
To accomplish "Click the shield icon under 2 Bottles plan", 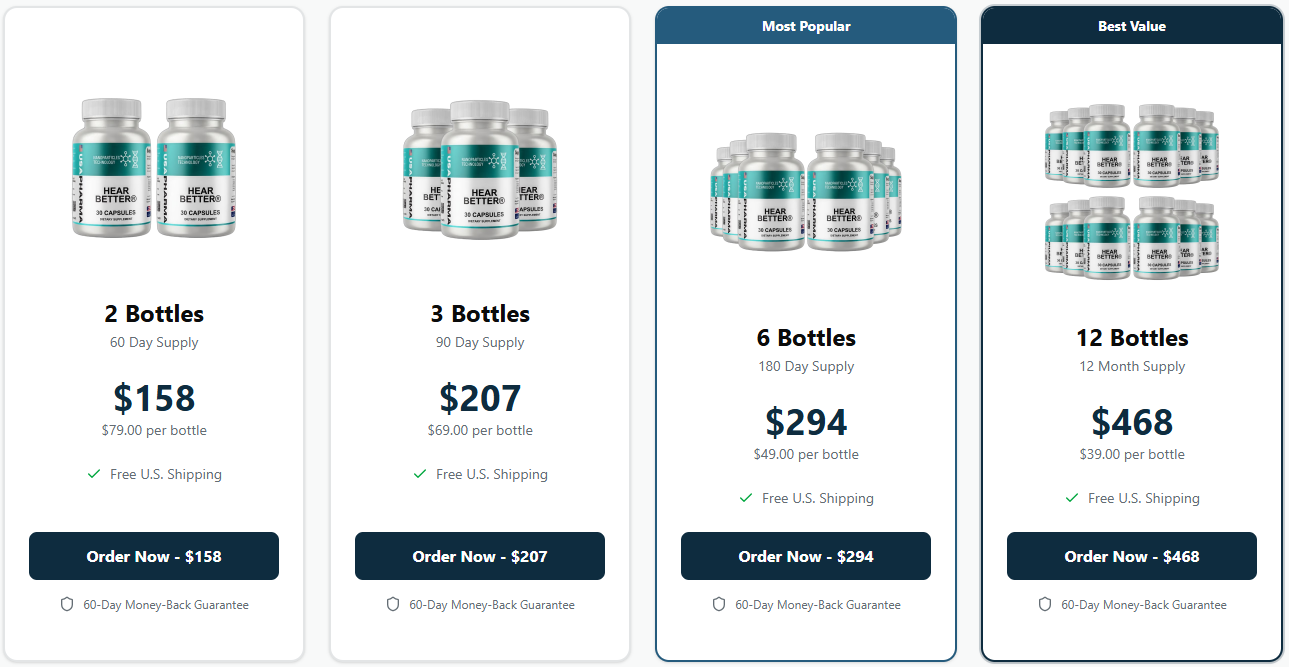I will click(x=66, y=604).
